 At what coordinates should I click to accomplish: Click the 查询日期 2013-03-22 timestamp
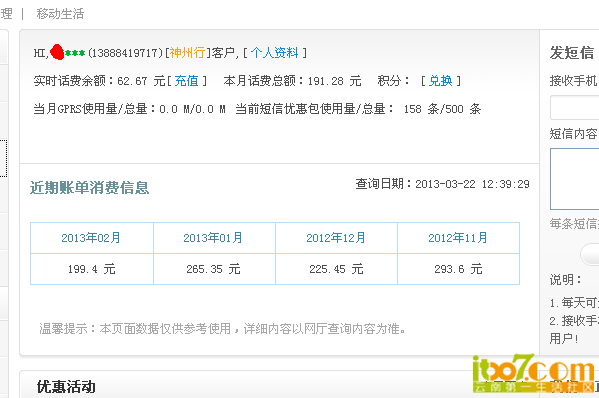[442, 184]
